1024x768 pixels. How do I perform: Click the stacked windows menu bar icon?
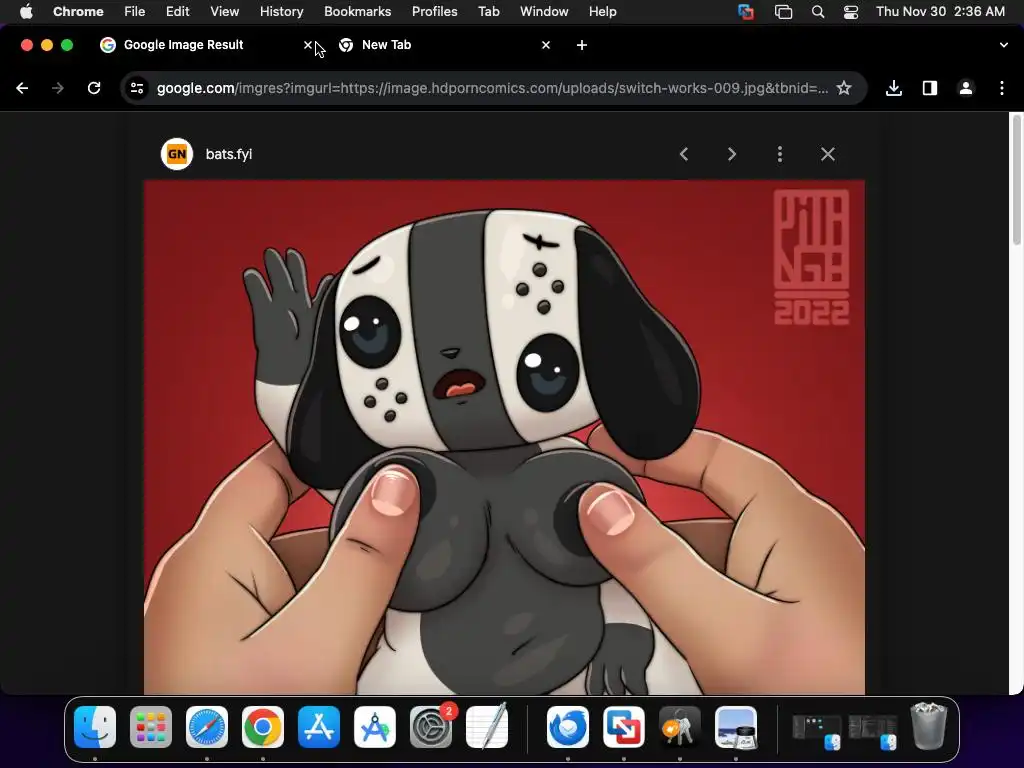(783, 12)
